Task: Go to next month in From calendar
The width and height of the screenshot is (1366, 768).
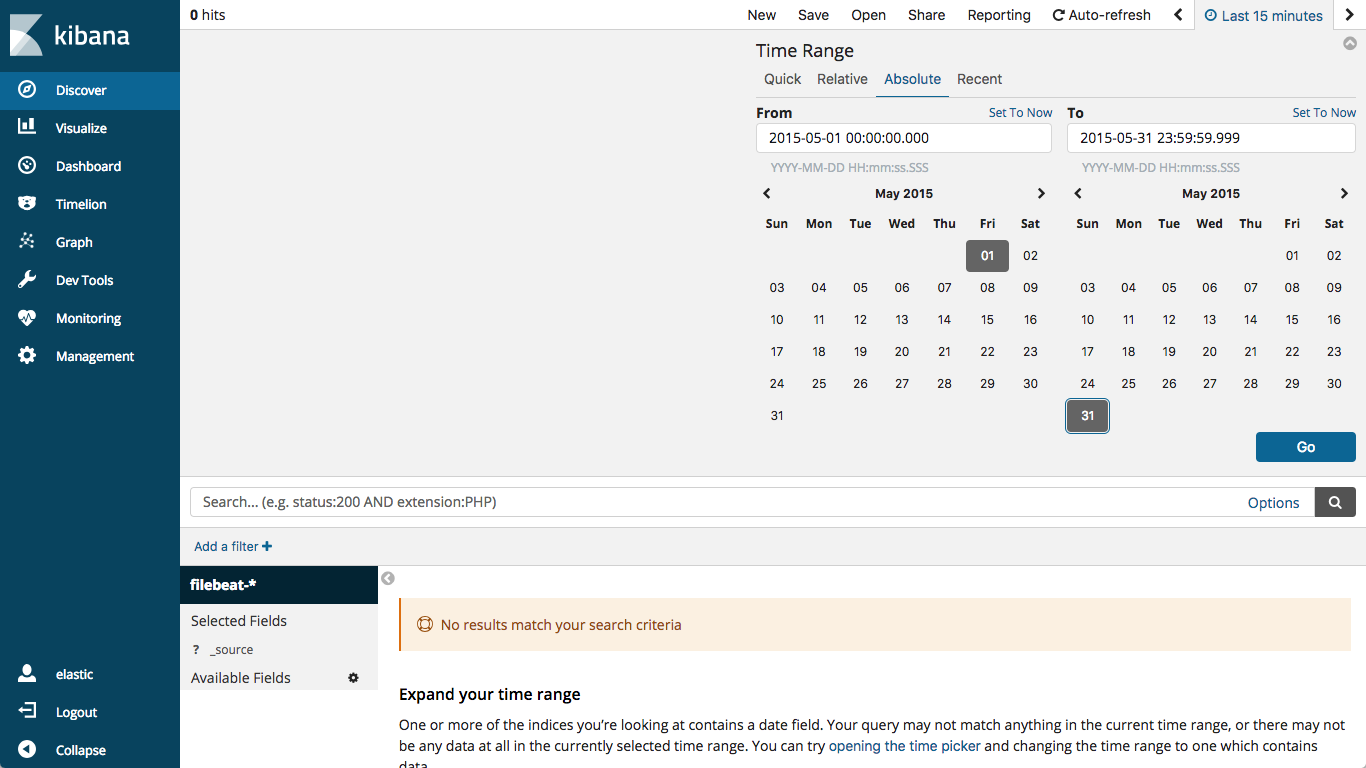Action: click(x=1041, y=194)
